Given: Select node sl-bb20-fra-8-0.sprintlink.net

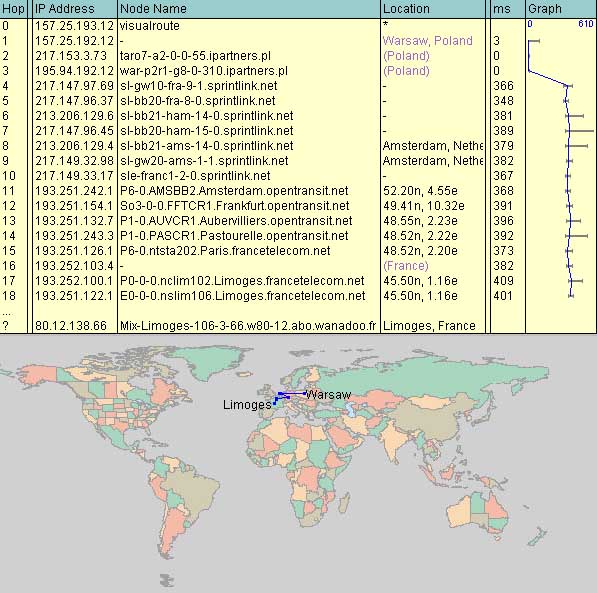Looking at the screenshot, I should coord(197,101).
